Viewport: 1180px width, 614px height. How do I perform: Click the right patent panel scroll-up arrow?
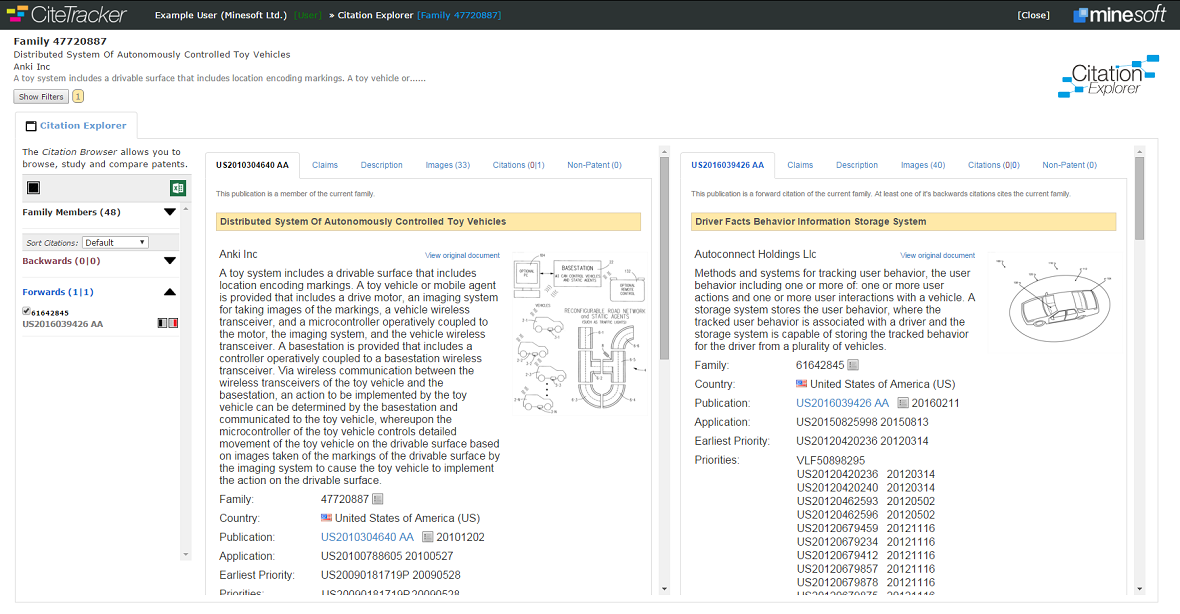(1139, 152)
